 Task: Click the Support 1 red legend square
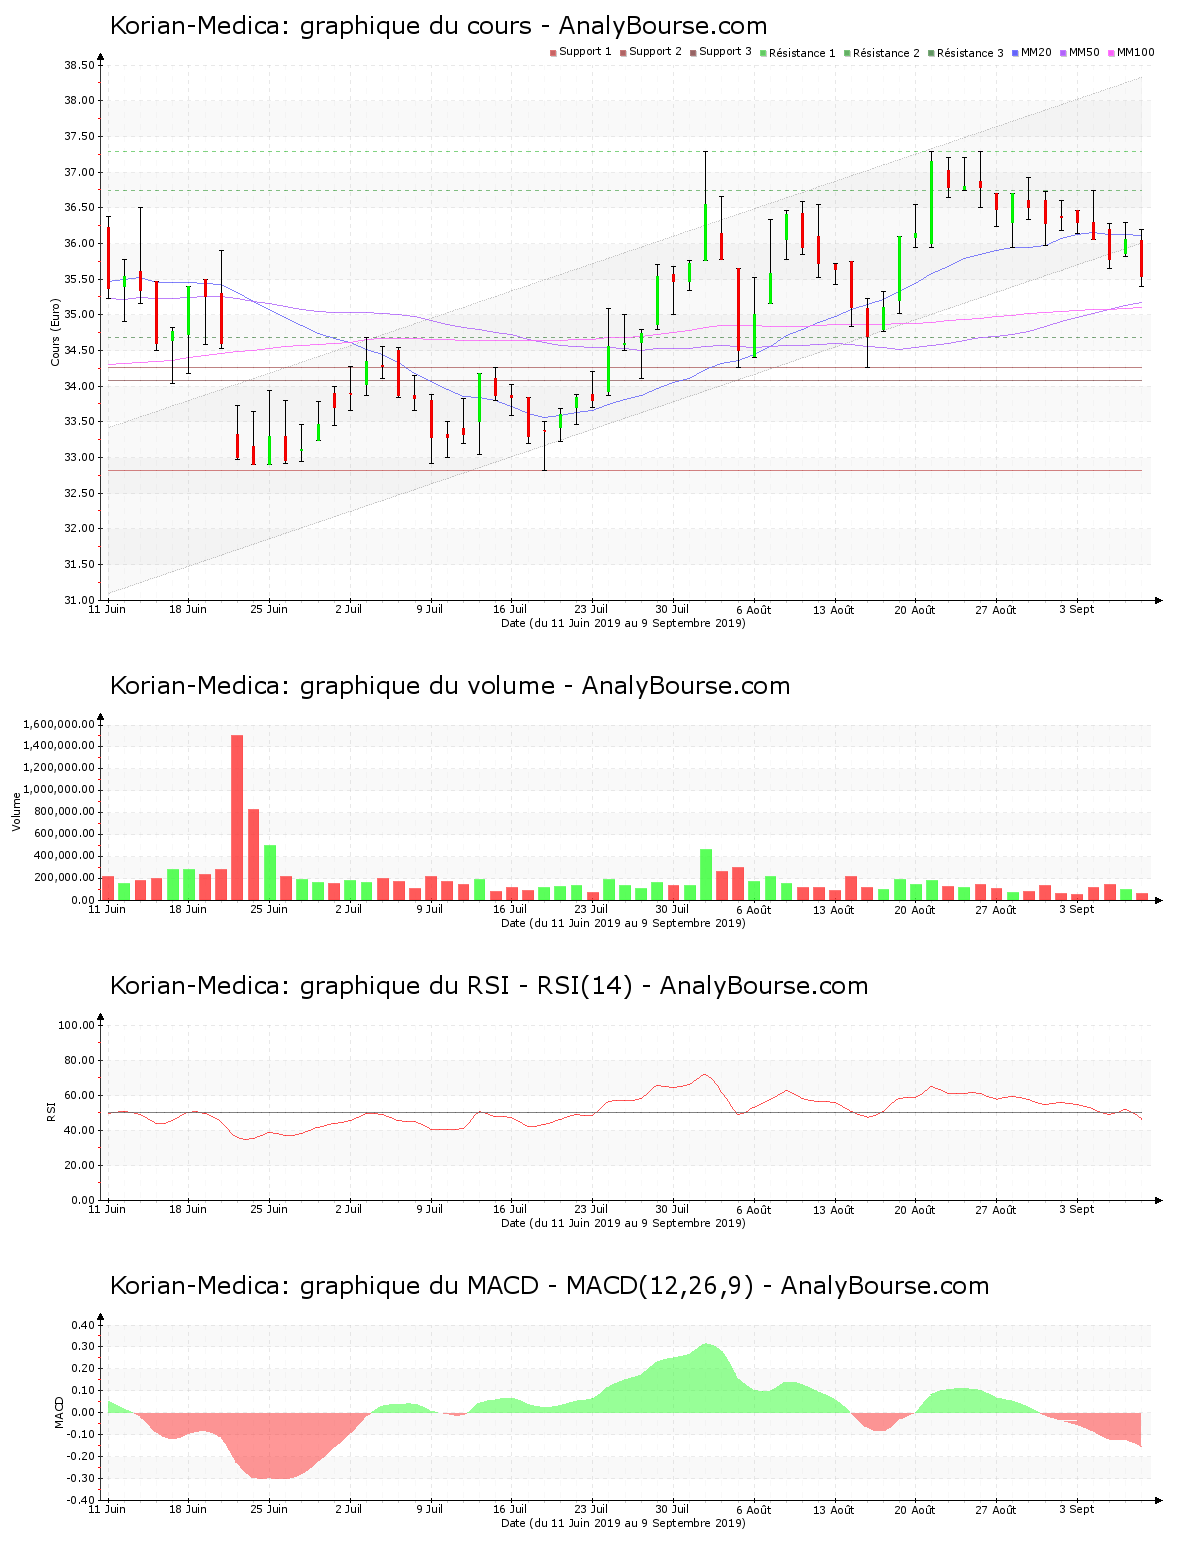pos(553,53)
